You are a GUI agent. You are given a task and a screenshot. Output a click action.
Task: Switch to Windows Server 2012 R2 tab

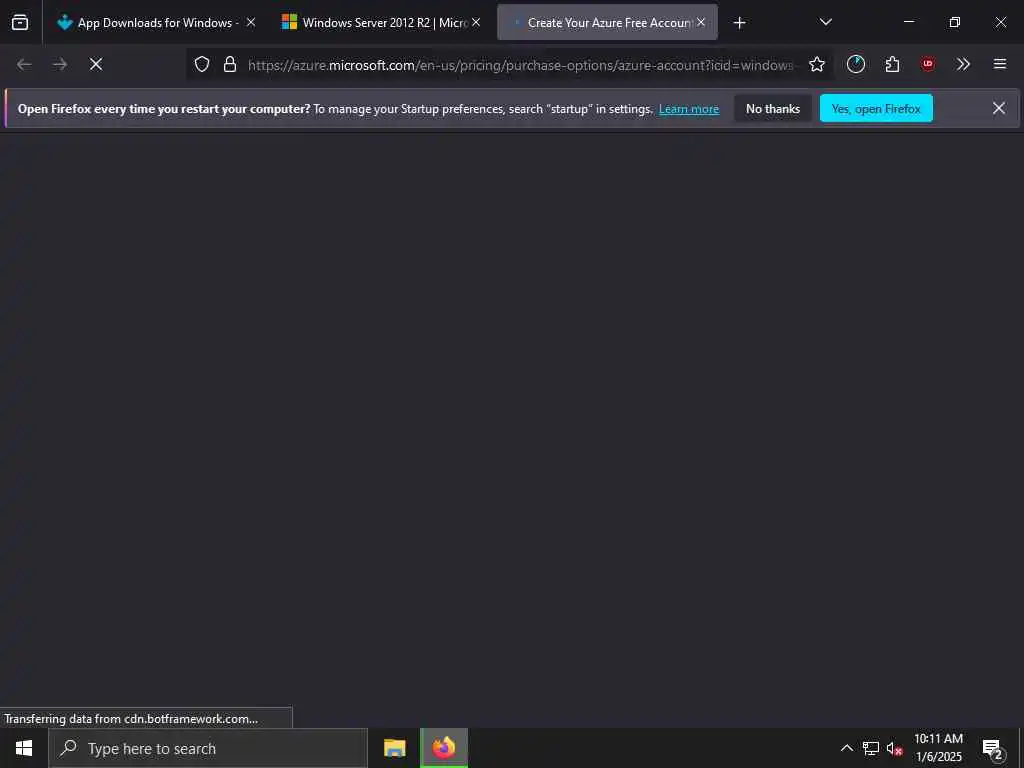[x=382, y=22]
